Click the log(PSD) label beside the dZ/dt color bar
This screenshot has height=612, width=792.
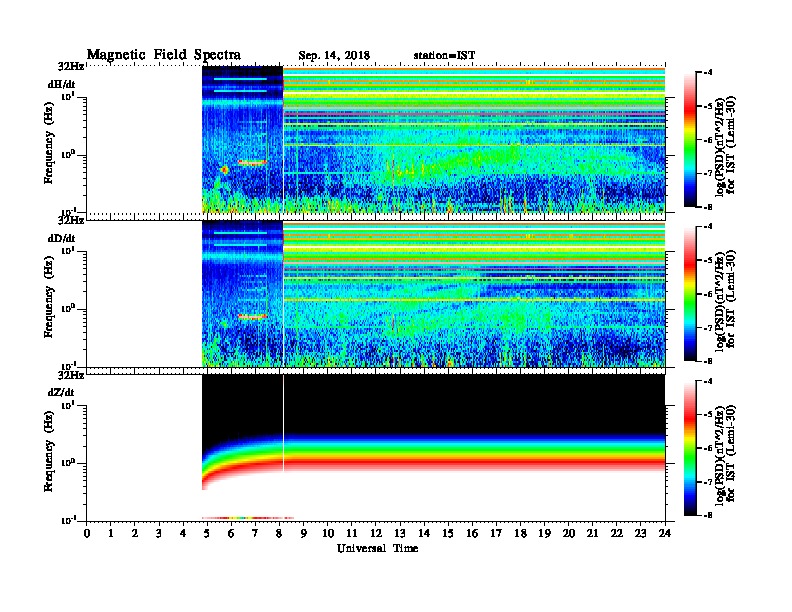(x=726, y=453)
